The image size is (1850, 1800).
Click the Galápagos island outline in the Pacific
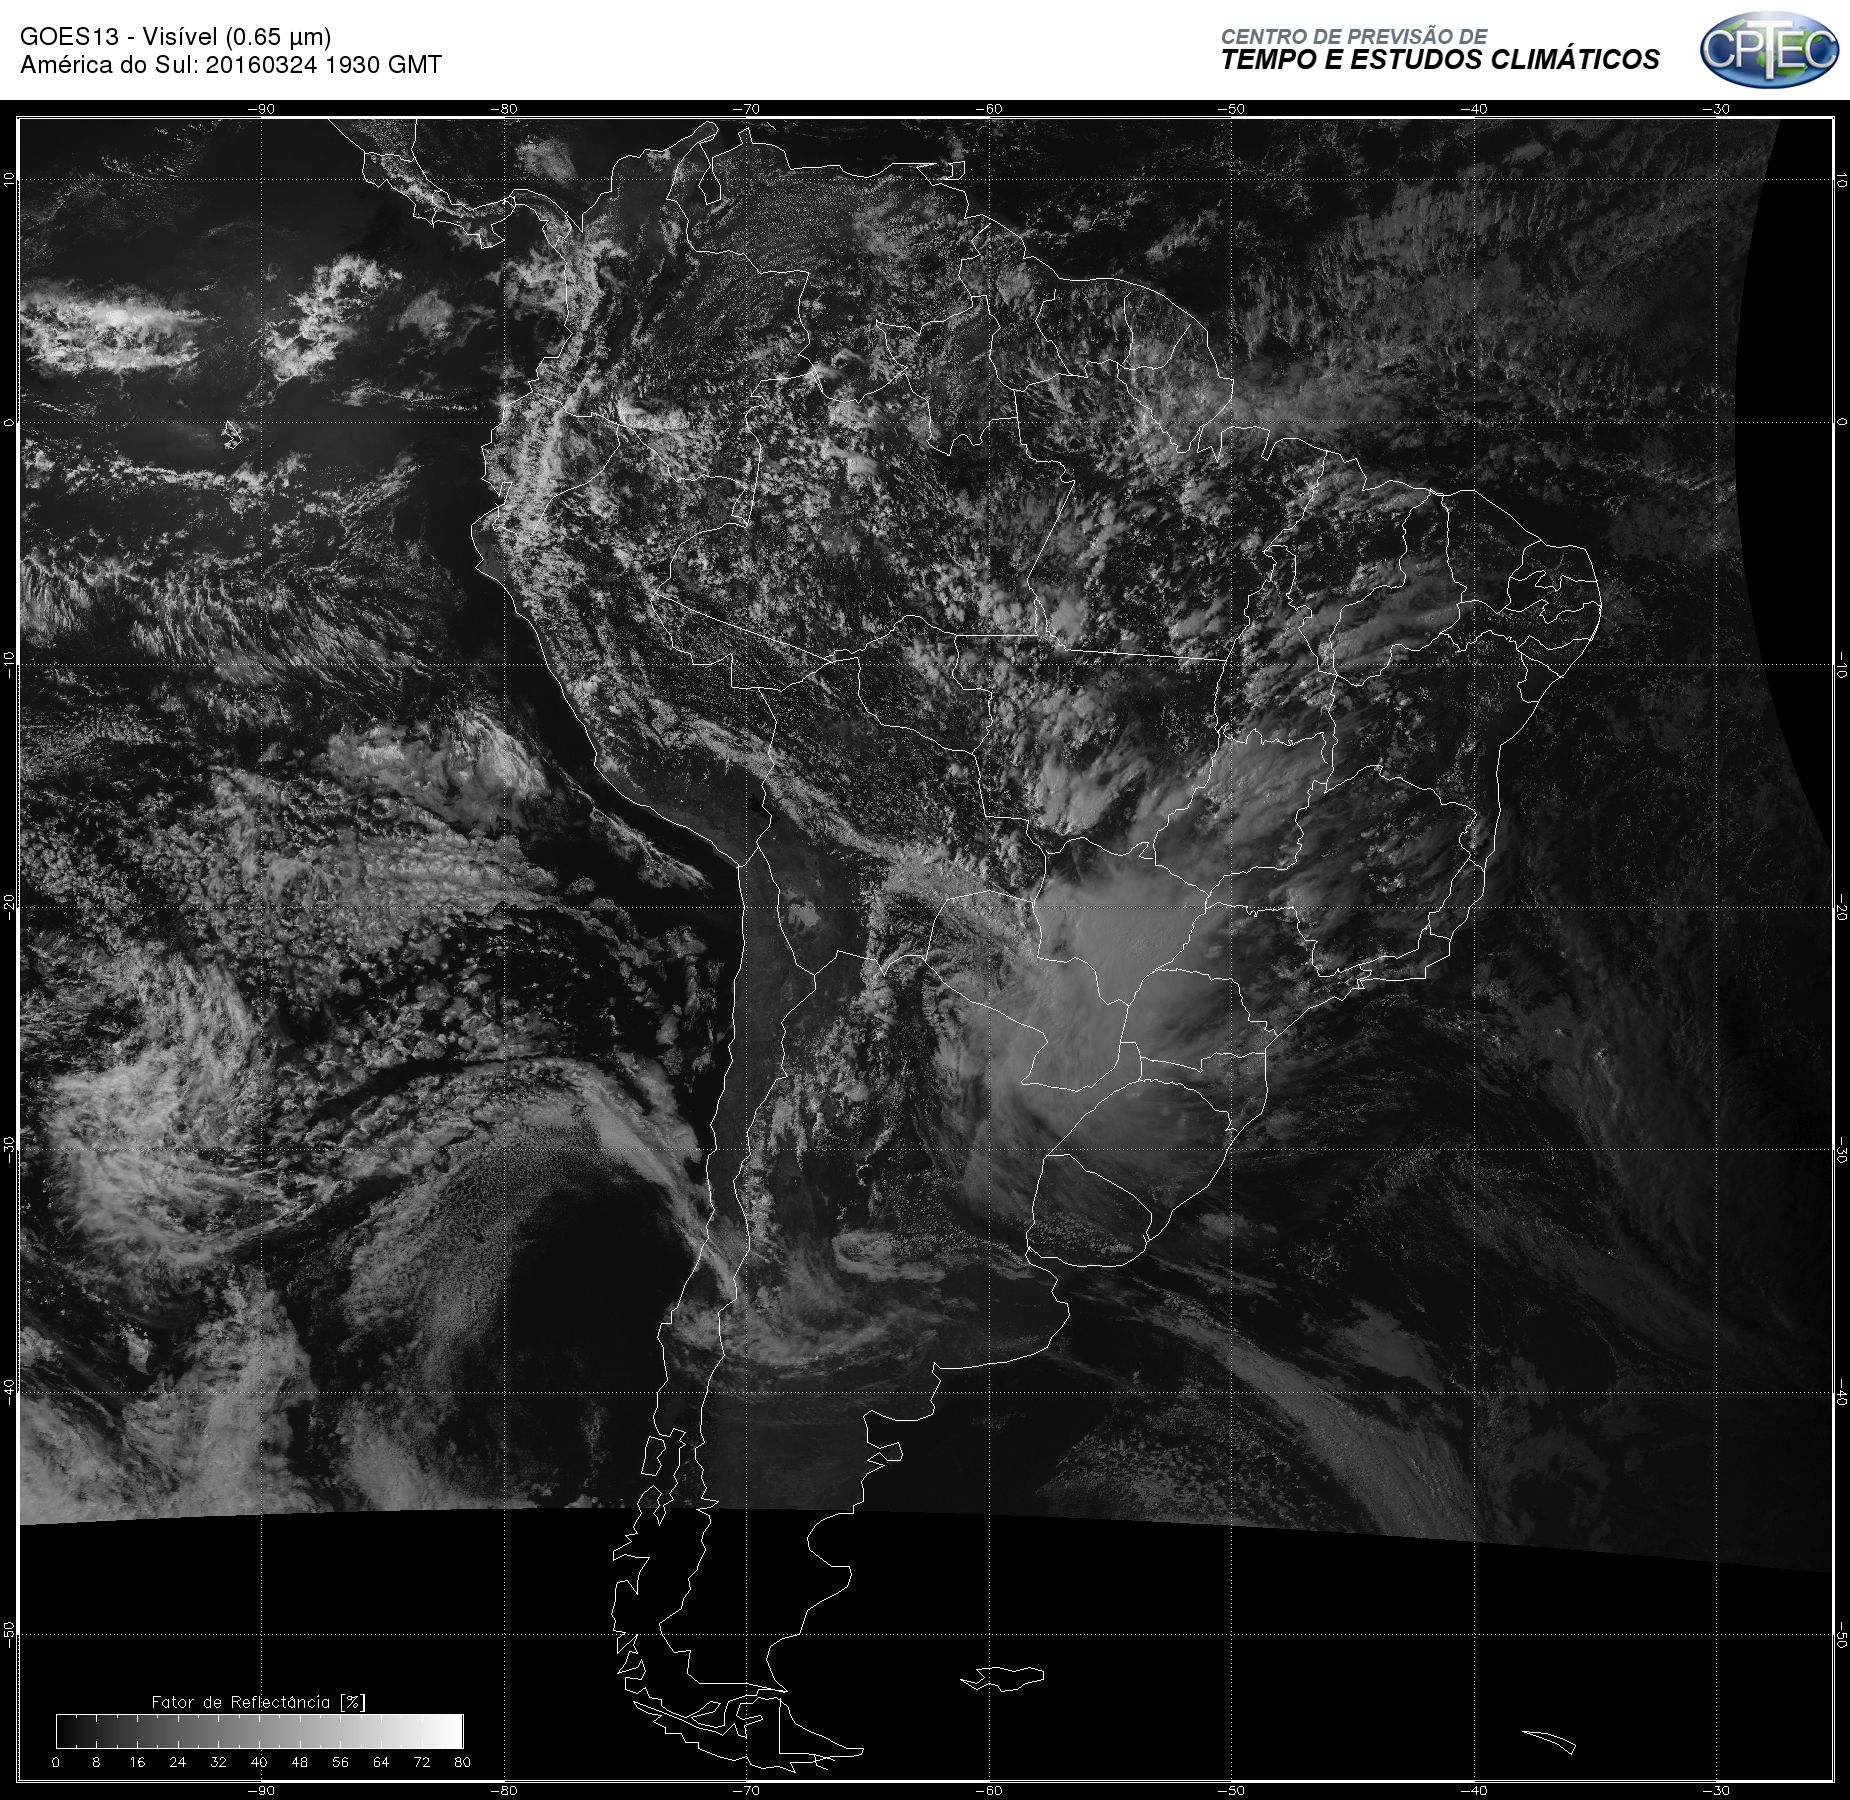[232, 434]
